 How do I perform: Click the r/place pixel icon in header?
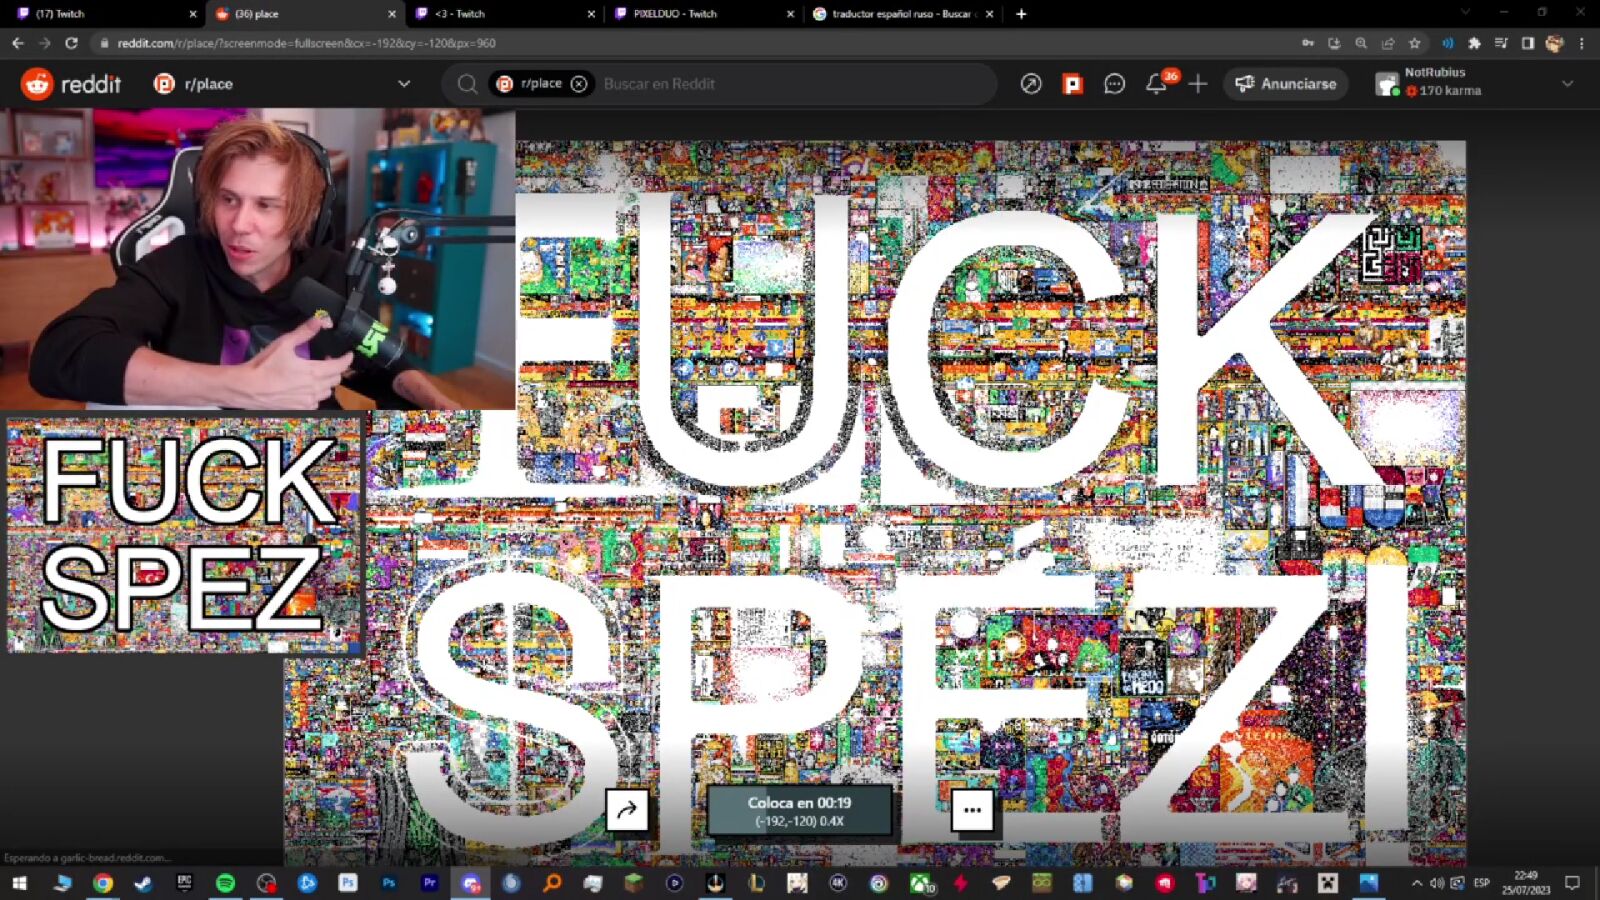tap(1072, 84)
